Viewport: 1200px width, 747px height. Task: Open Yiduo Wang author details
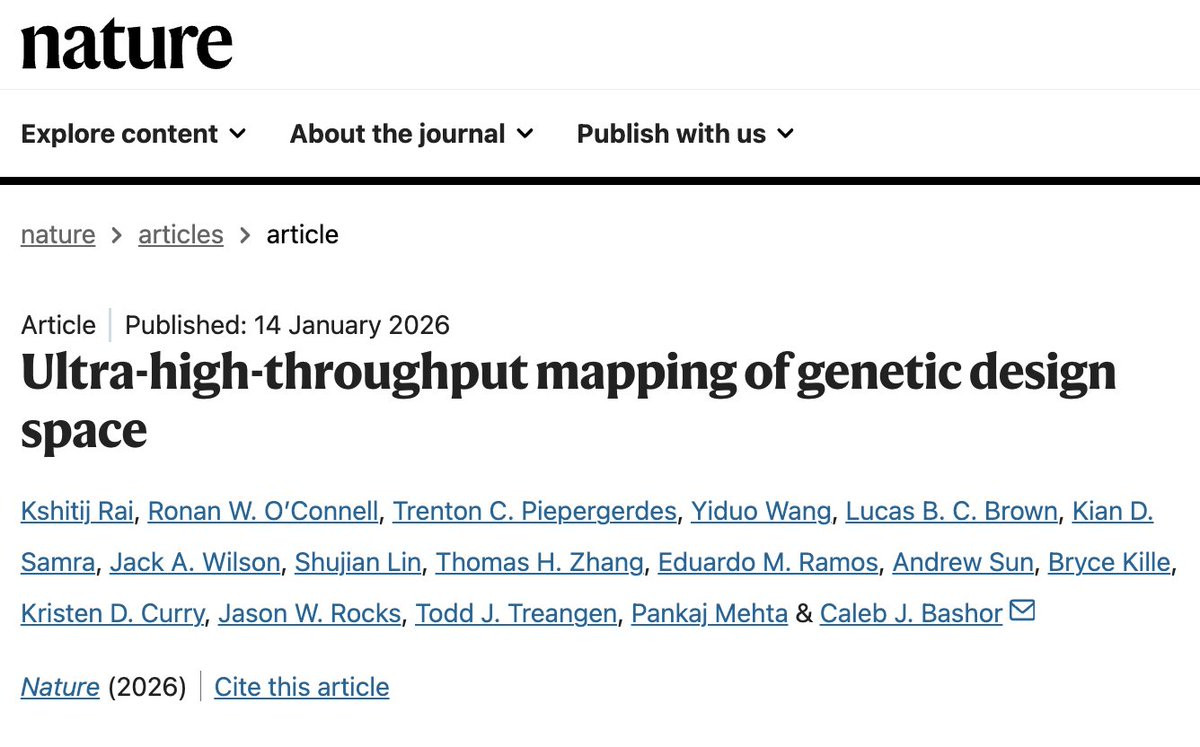(761, 511)
